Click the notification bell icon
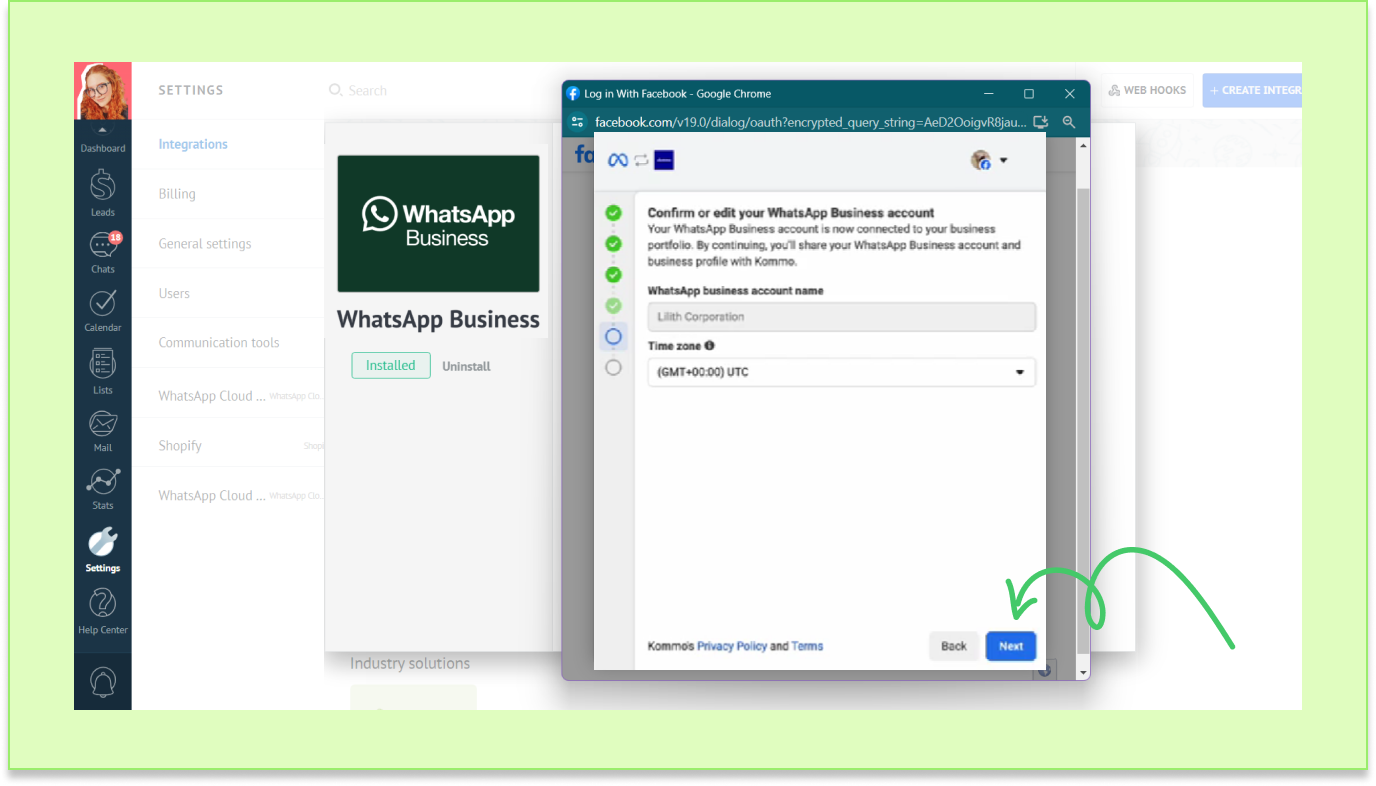 [103, 681]
